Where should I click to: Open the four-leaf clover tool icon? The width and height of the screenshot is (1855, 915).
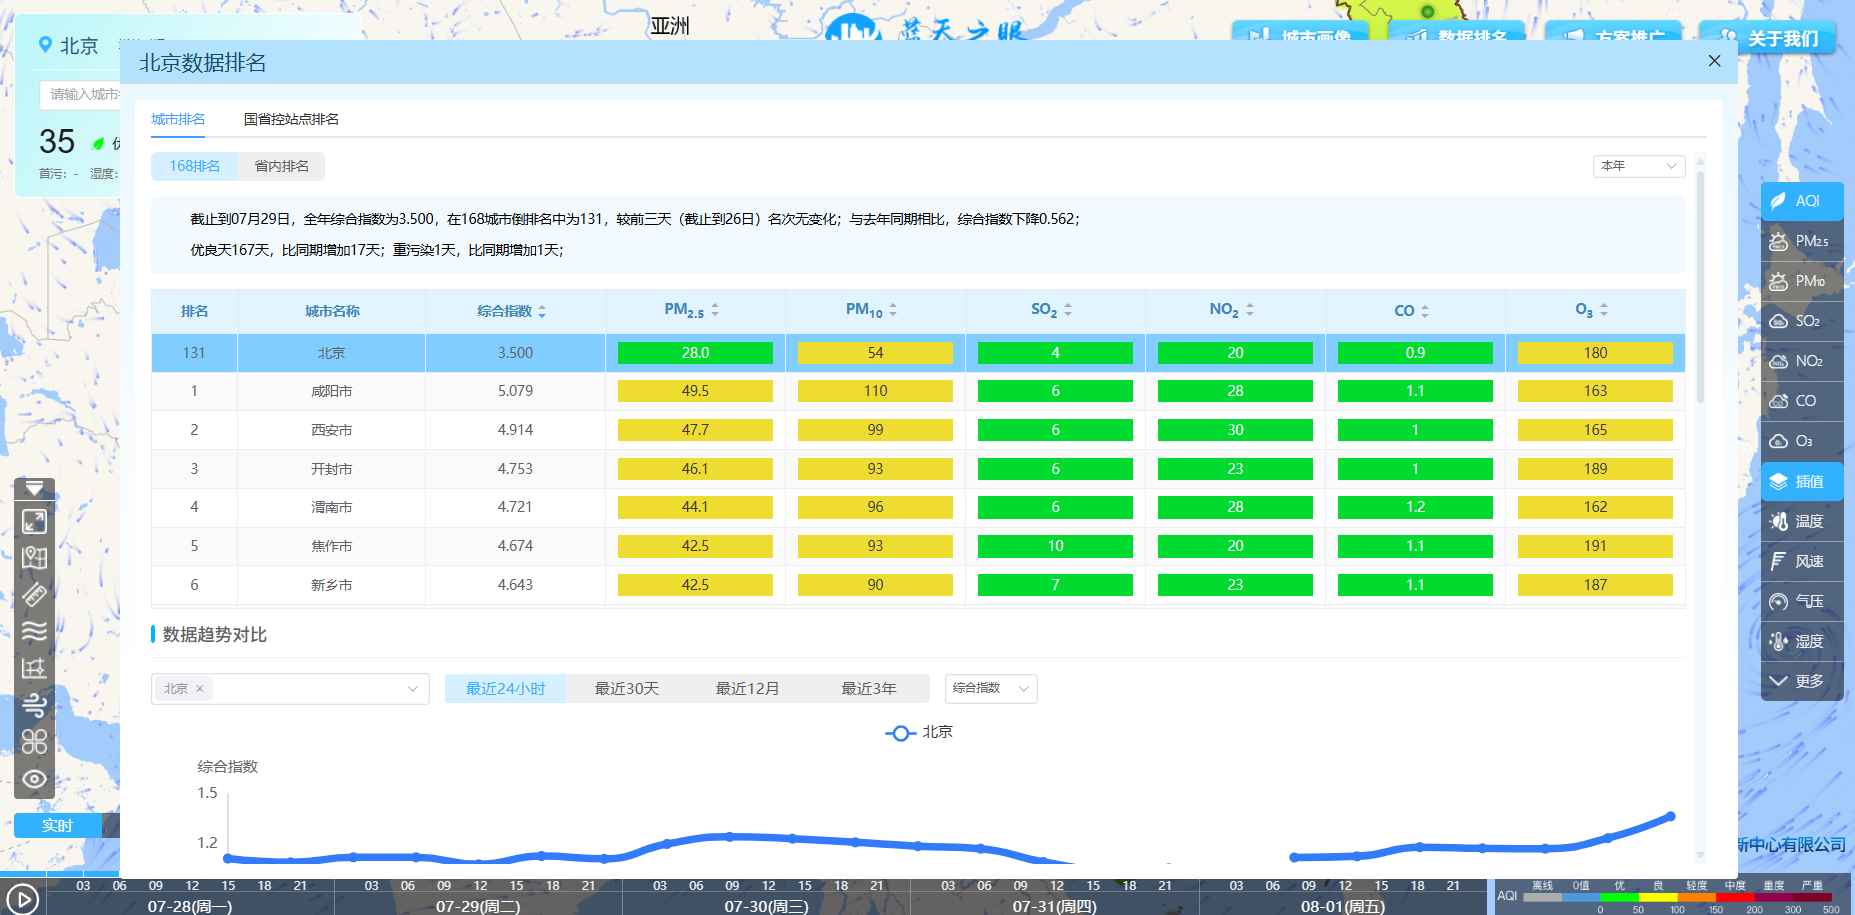[x=34, y=742]
